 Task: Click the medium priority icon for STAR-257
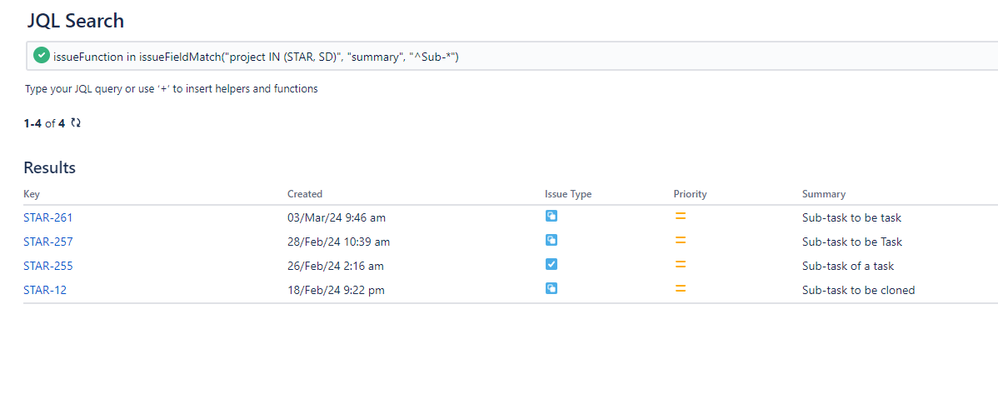click(x=680, y=241)
